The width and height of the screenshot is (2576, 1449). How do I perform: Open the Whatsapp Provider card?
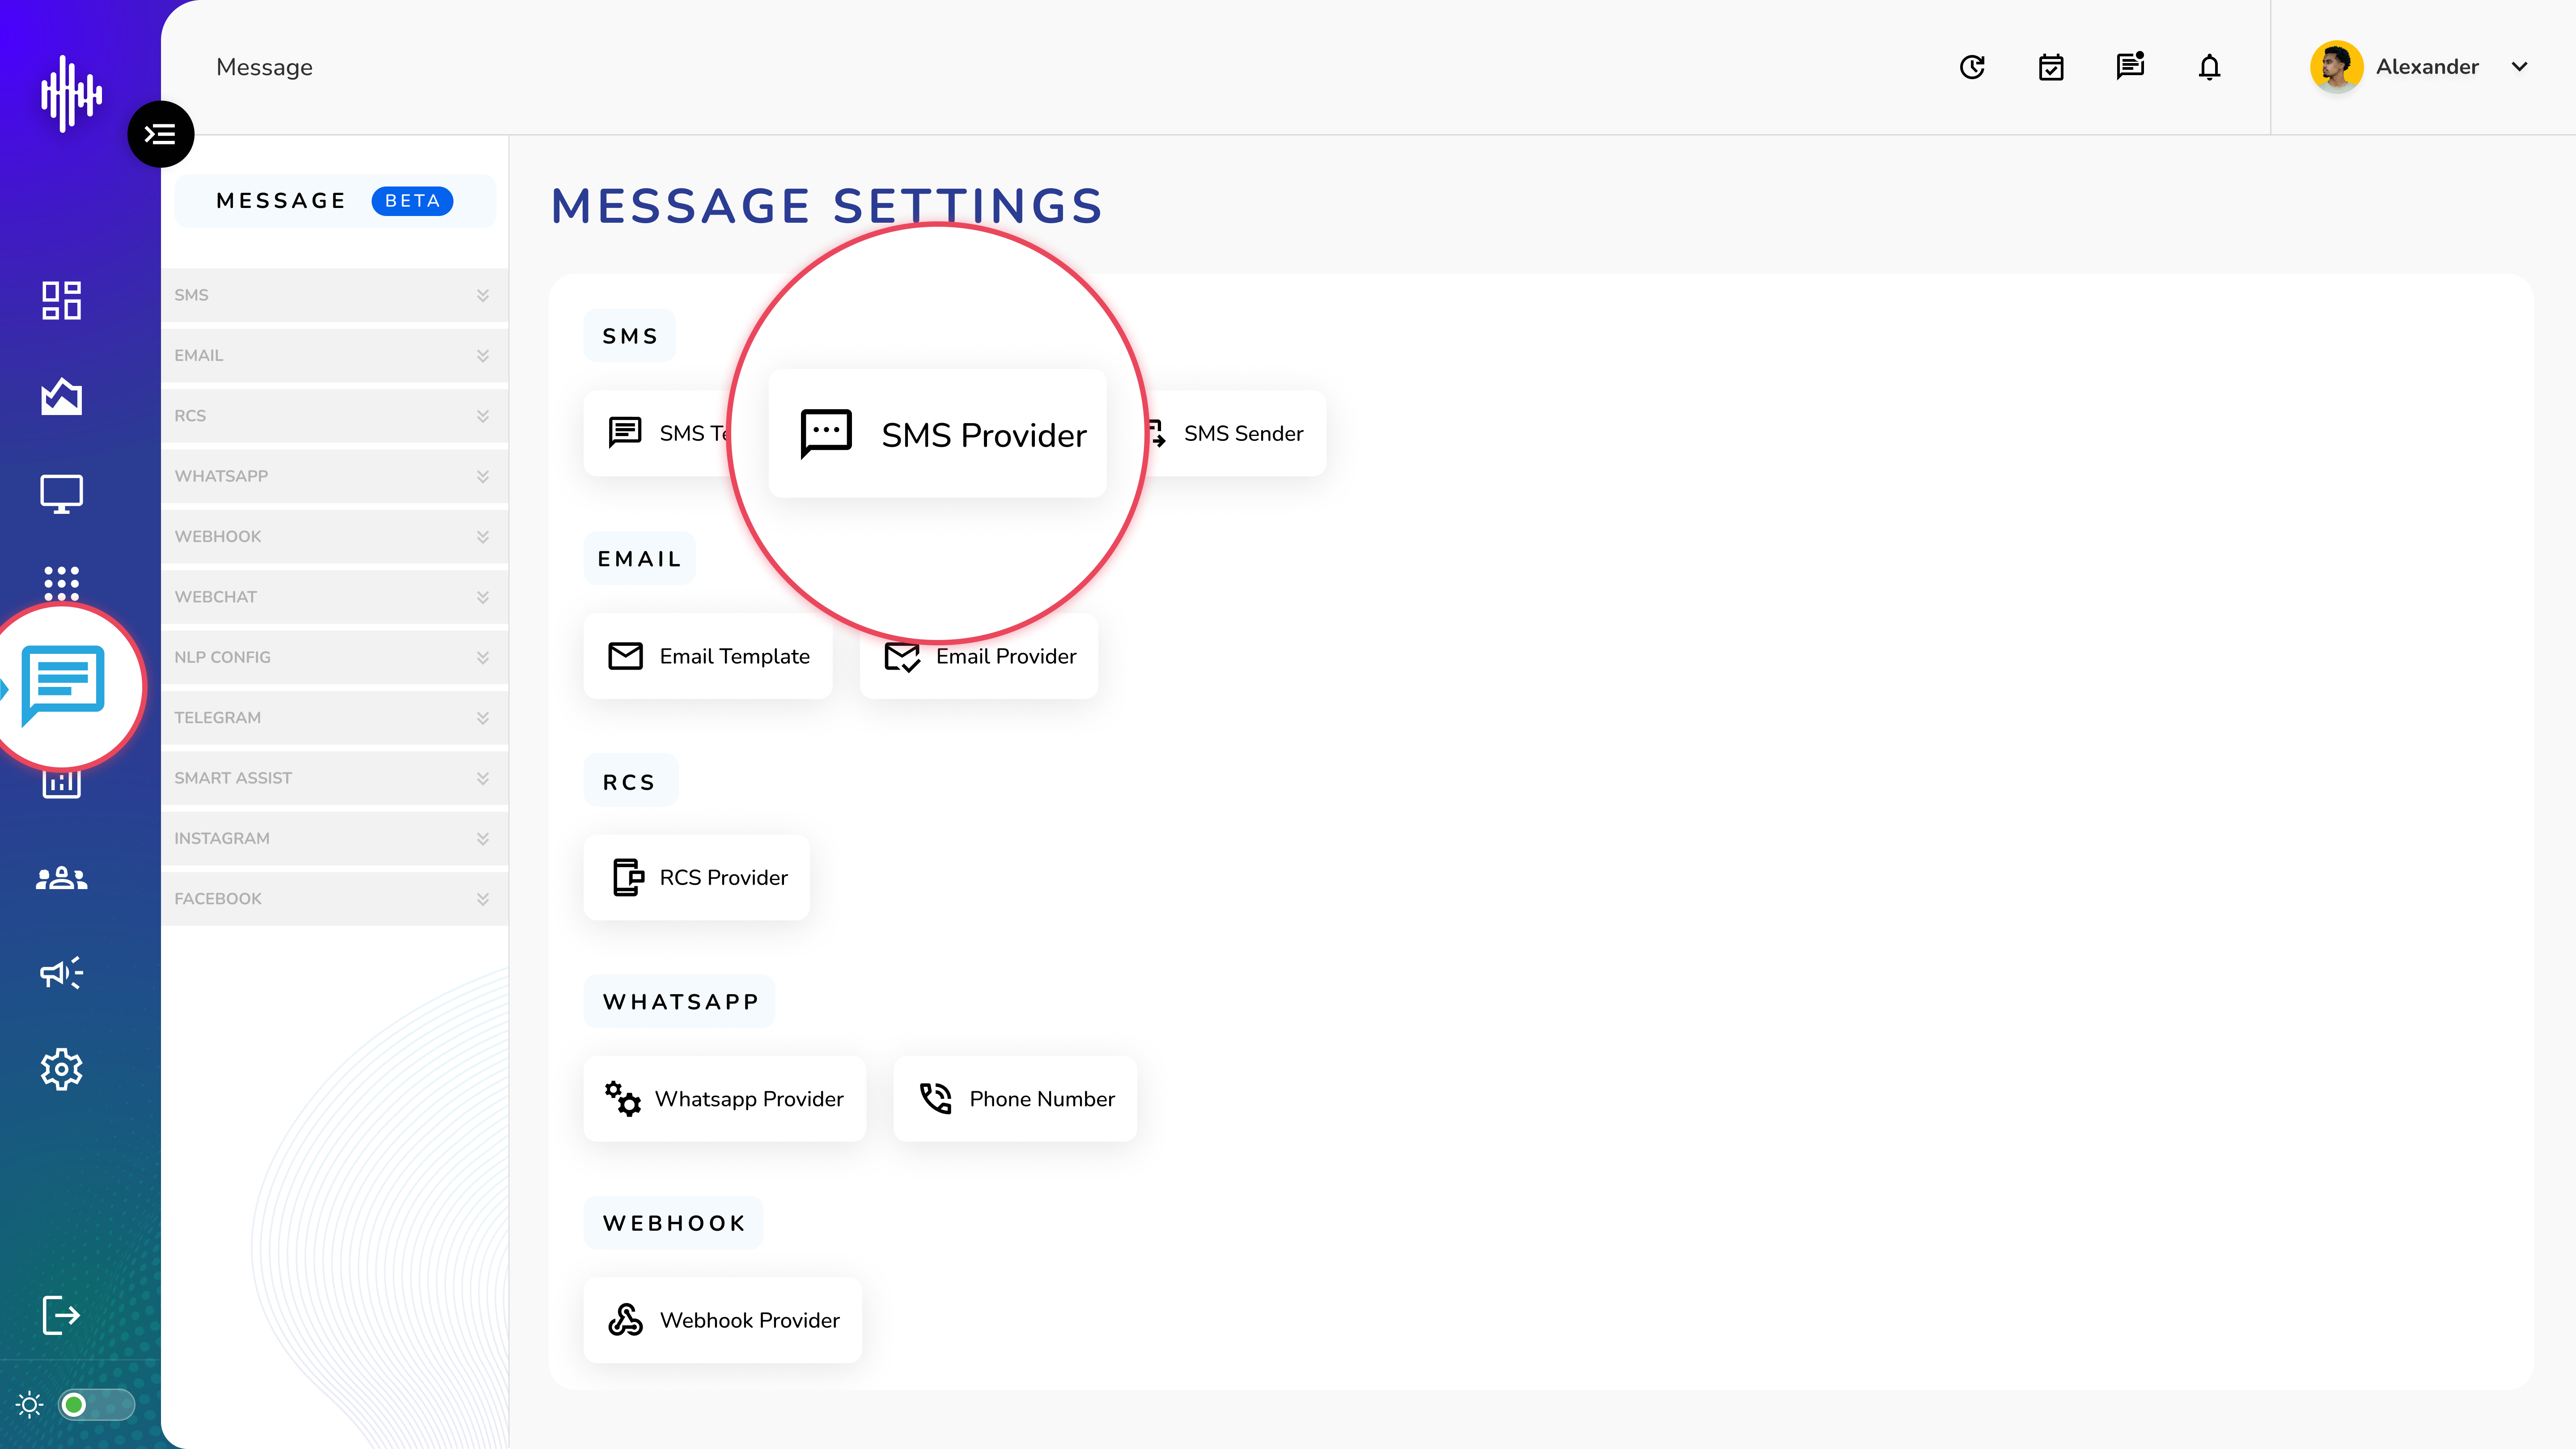[725, 1099]
